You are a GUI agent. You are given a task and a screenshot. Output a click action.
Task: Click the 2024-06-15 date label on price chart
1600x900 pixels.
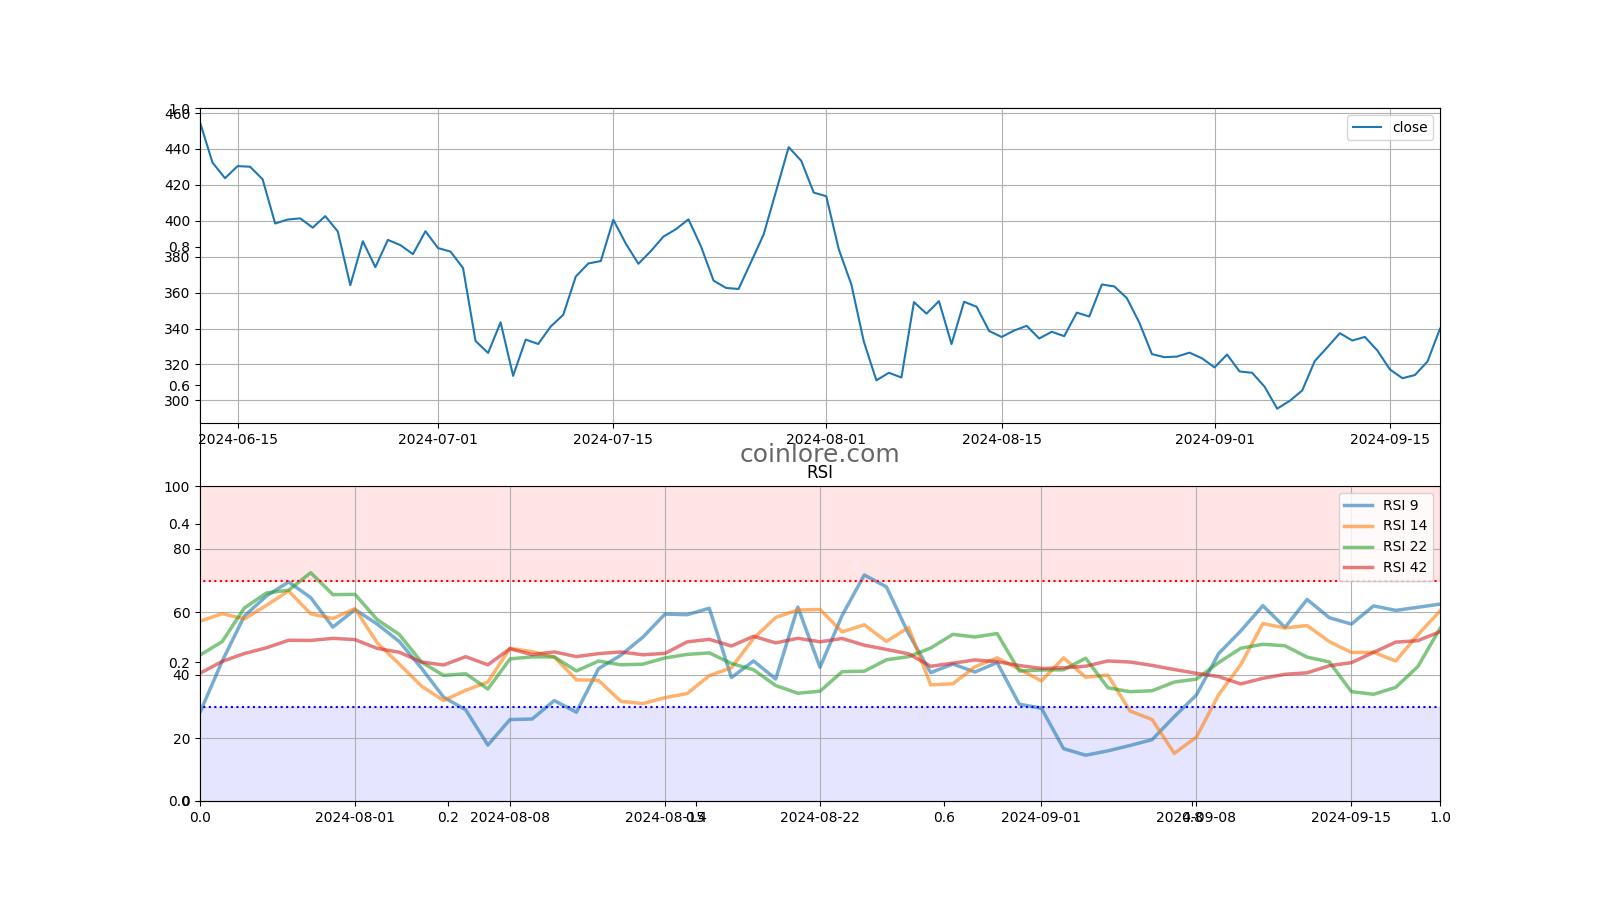[x=238, y=439]
